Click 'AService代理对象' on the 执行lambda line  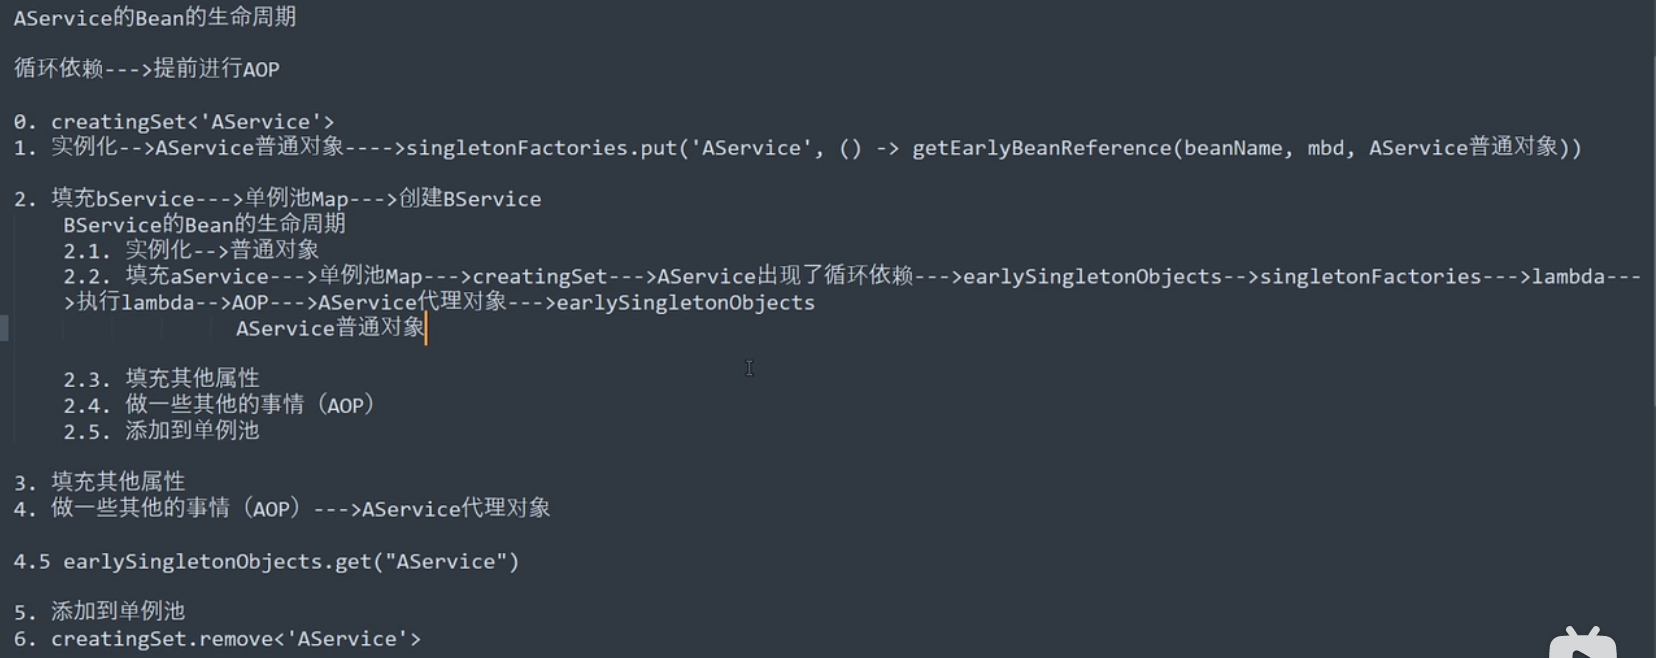point(412,302)
